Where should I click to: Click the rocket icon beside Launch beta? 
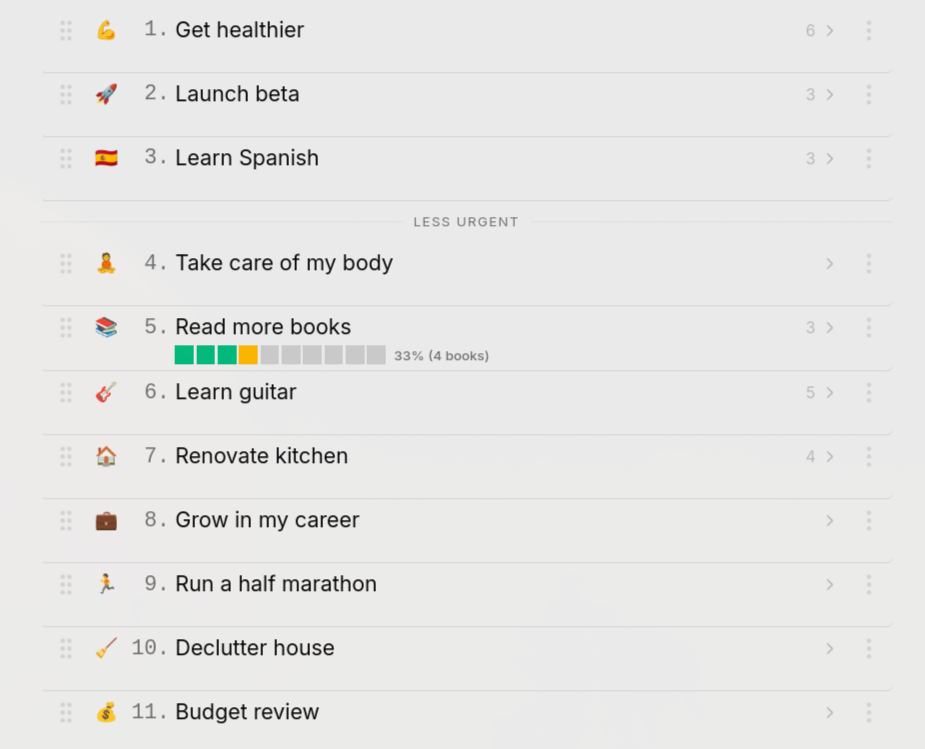(106, 95)
